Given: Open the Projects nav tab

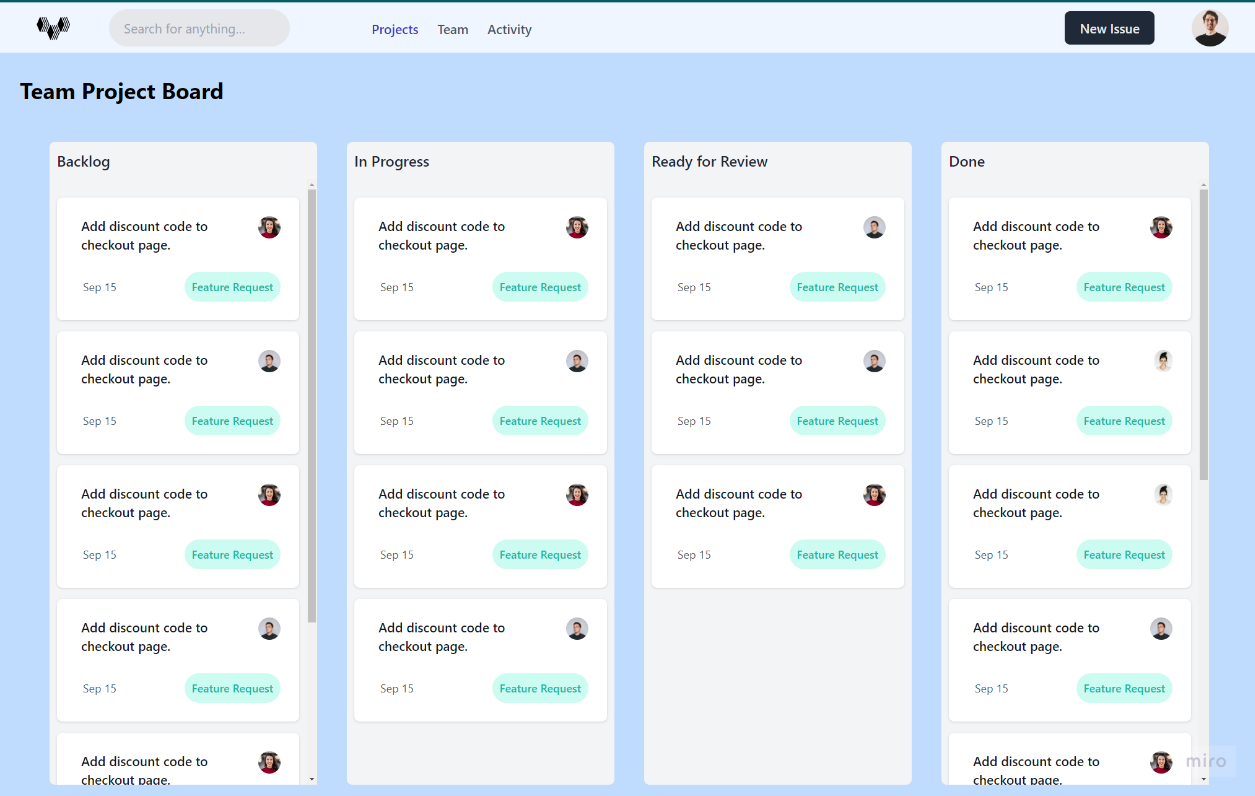Looking at the screenshot, I should (395, 29).
